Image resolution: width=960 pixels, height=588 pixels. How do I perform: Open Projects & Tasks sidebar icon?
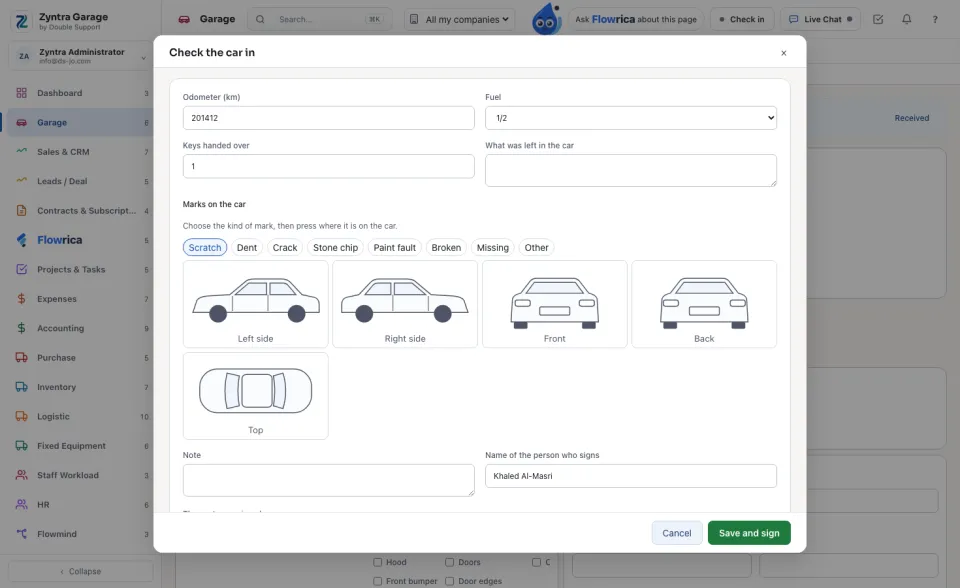point(21,269)
